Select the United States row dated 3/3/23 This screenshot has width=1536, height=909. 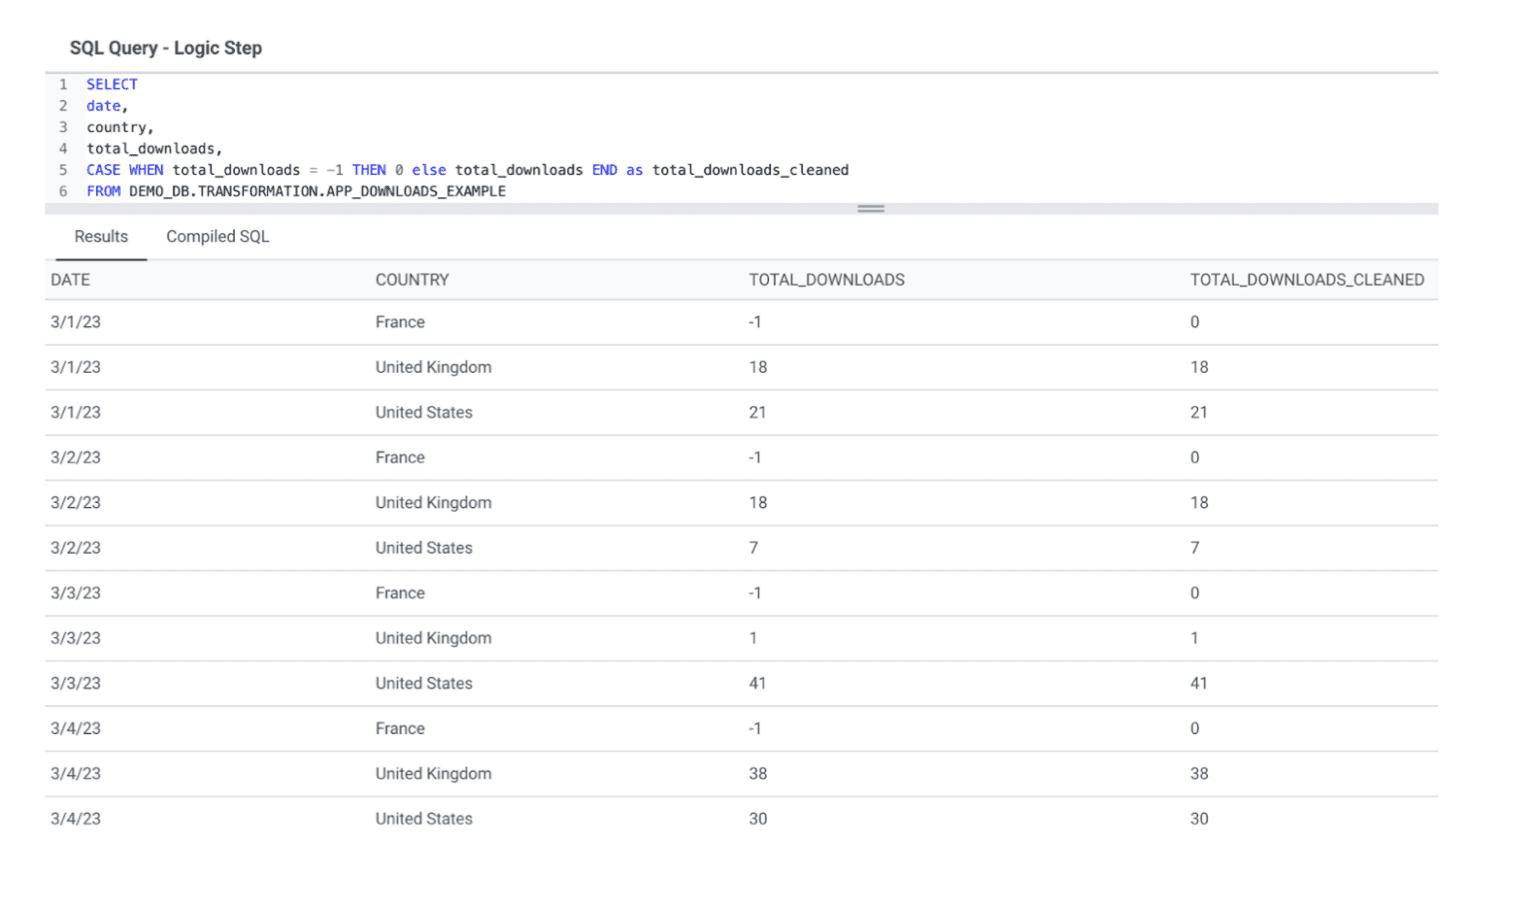tap(423, 683)
